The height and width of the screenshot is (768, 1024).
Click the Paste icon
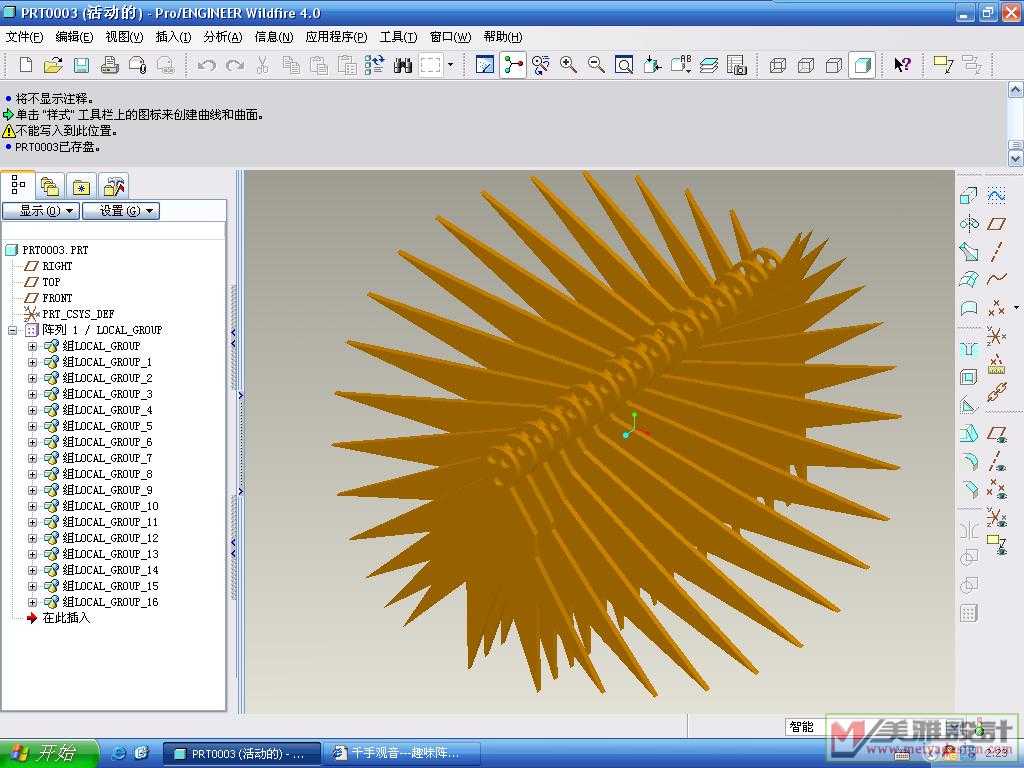tap(319, 65)
